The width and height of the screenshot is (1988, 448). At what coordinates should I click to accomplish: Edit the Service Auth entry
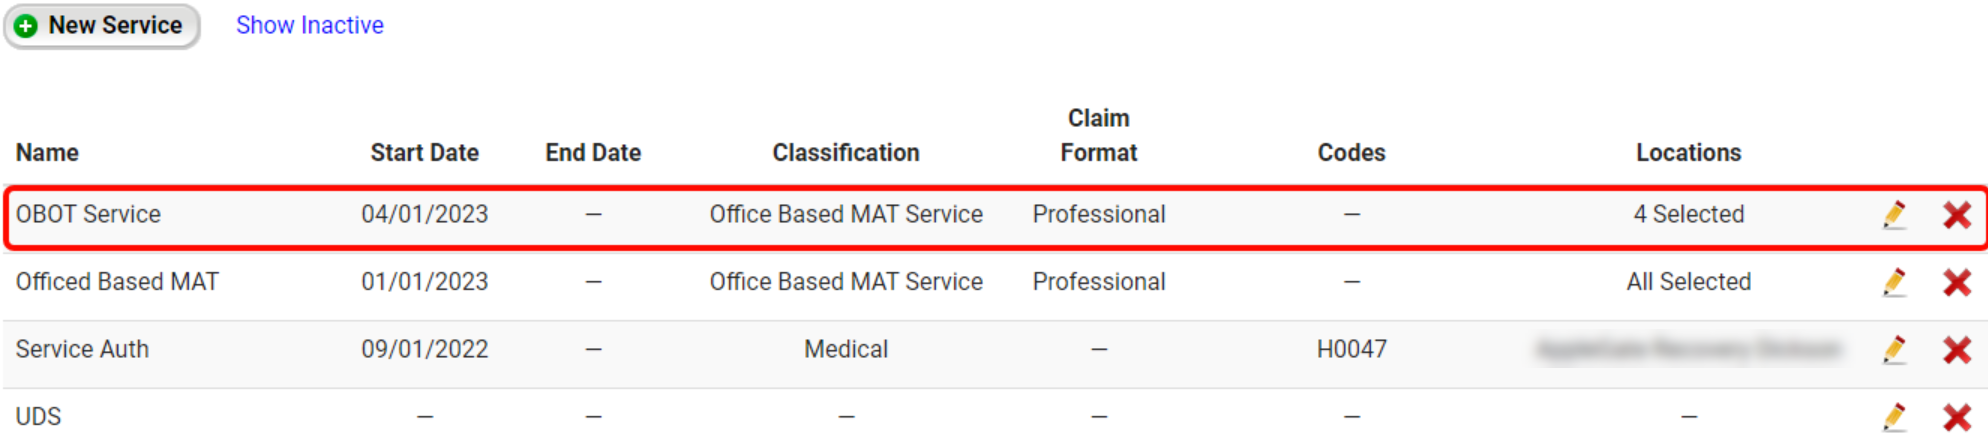[x=1894, y=350]
